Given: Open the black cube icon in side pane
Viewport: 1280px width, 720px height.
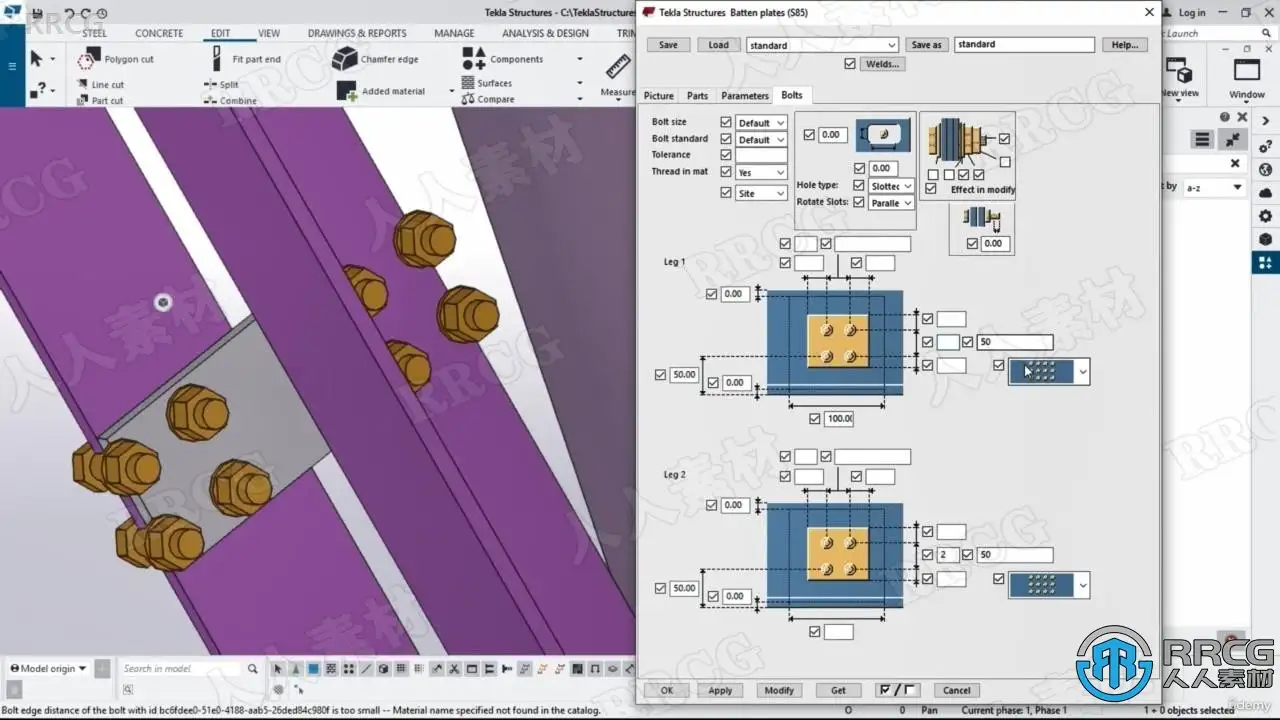Looking at the screenshot, I should (x=1265, y=239).
